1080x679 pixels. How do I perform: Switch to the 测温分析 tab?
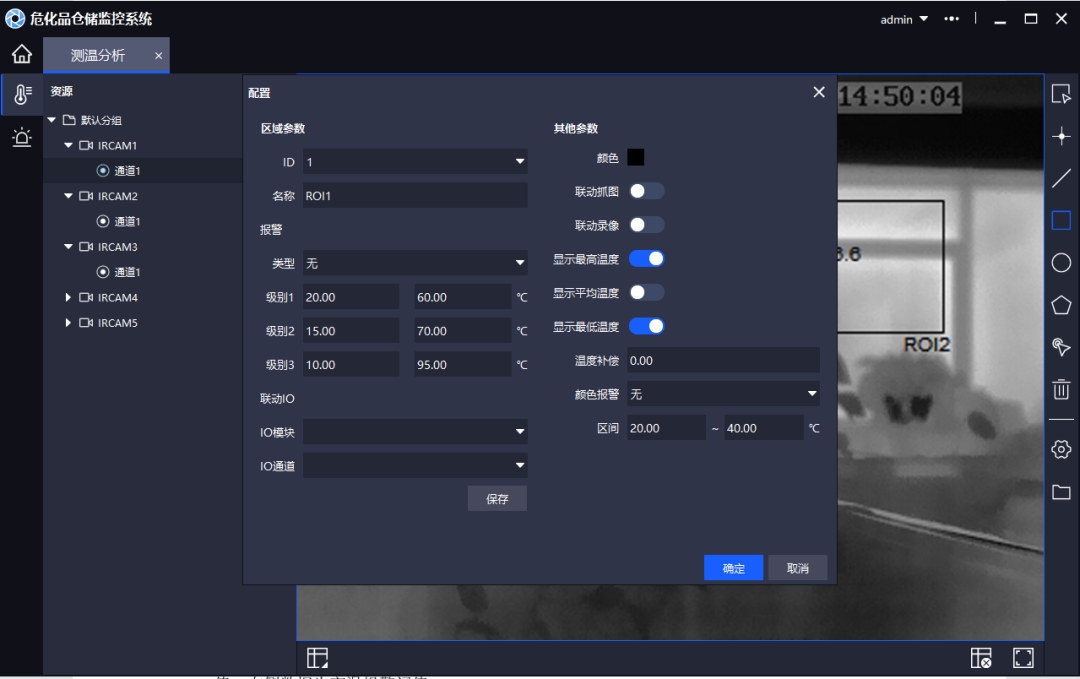pos(97,56)
